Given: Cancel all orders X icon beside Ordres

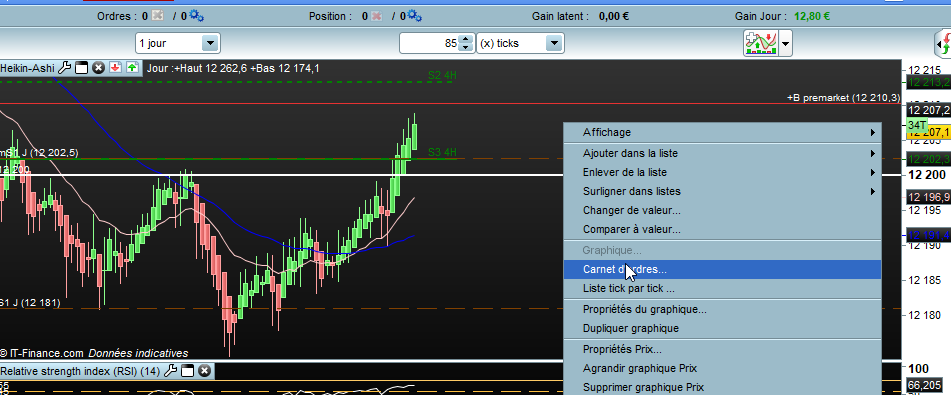Looking at the screenshot, I should [x=158, y=16].
